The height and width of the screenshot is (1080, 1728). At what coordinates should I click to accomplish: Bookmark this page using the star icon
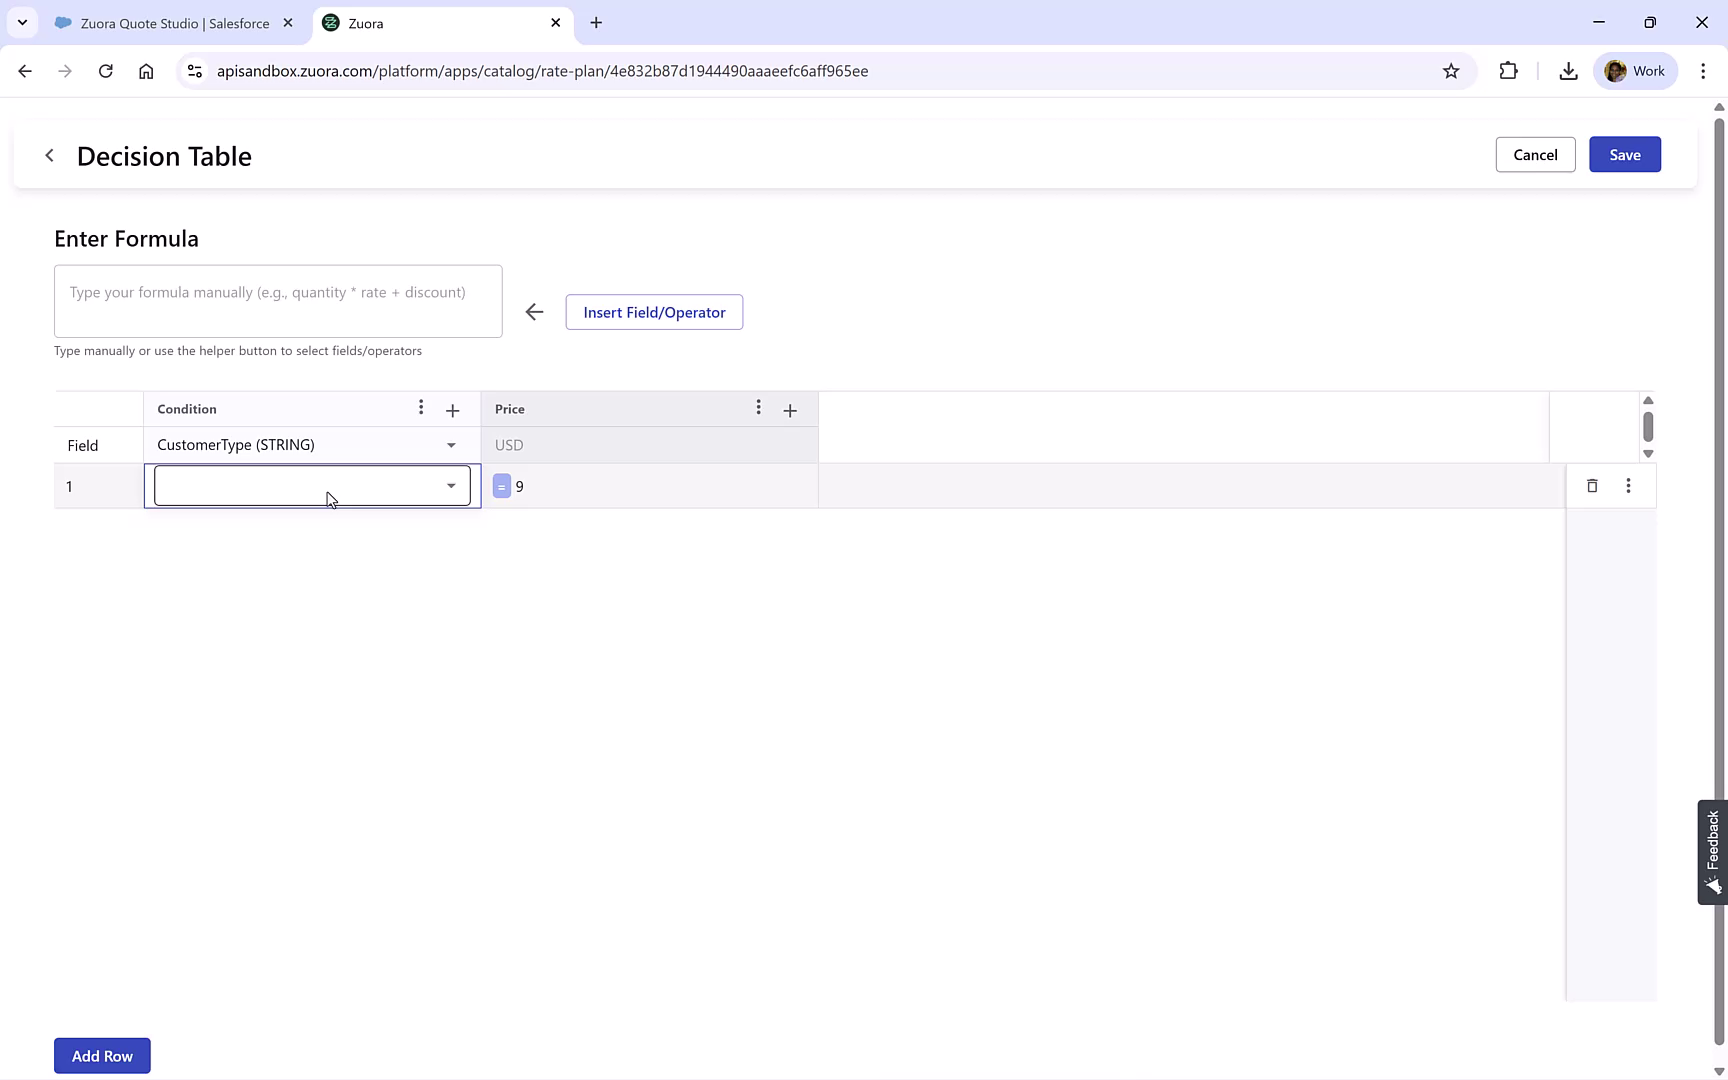pos(1451,71)
